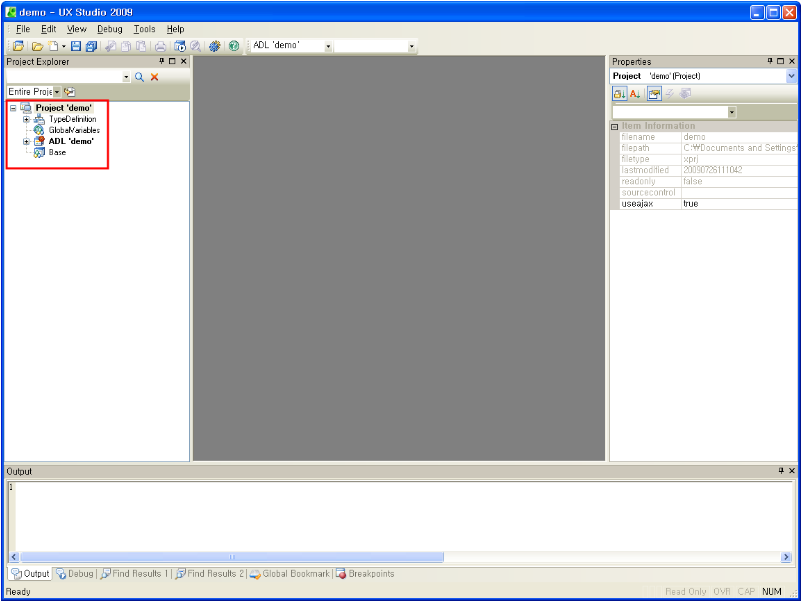The width and height of the screenshot is (802, 602).
Task: Click the New document toolbar icon
Action: [x=53, y=46]
